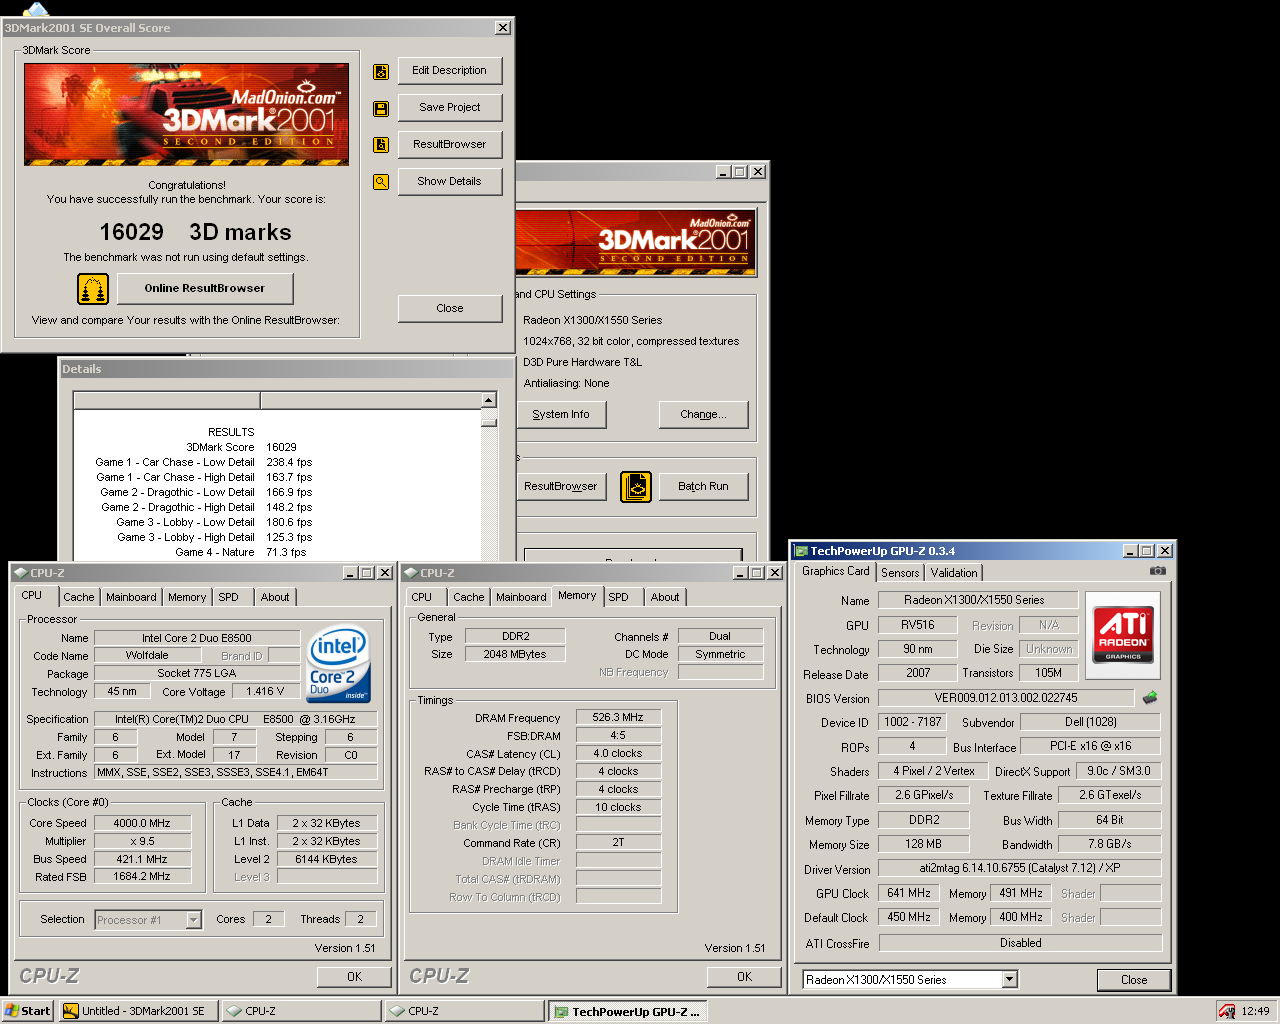
Task: Switch to Untitled - 3DMark2001 SE taskbar item
Action: click(x=138, y=1011)
